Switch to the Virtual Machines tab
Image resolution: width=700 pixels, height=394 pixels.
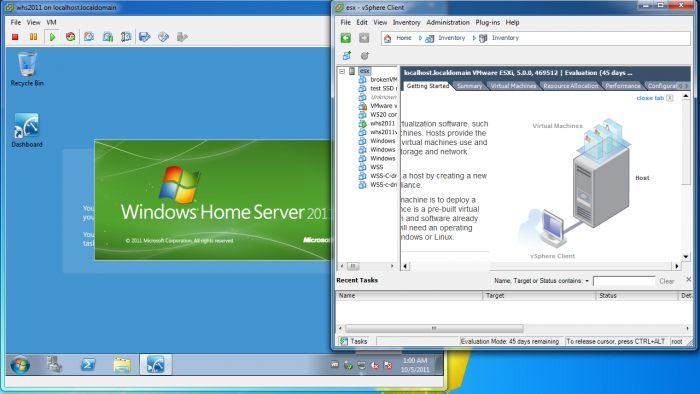tap(513, 86)
